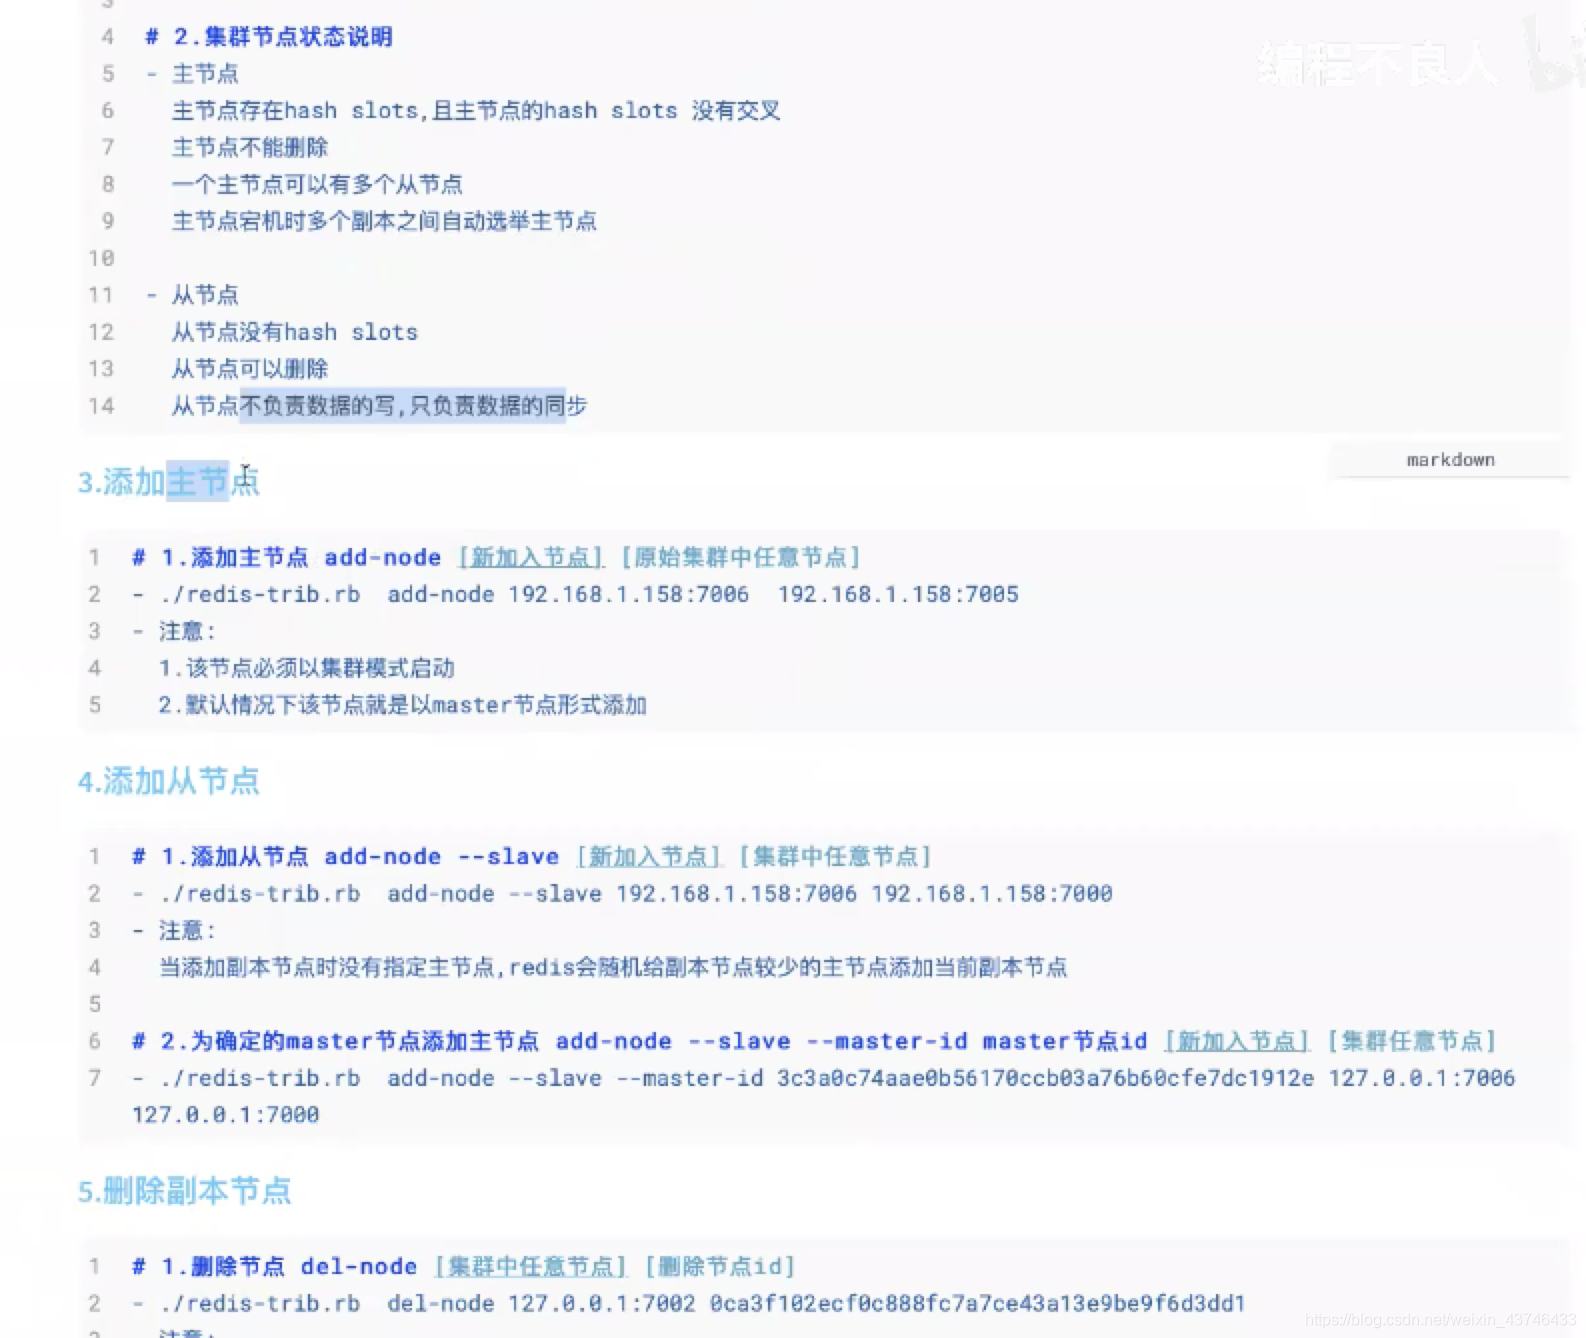Click [新加入节点] link after master节点id

(x=1238, y=1041)
